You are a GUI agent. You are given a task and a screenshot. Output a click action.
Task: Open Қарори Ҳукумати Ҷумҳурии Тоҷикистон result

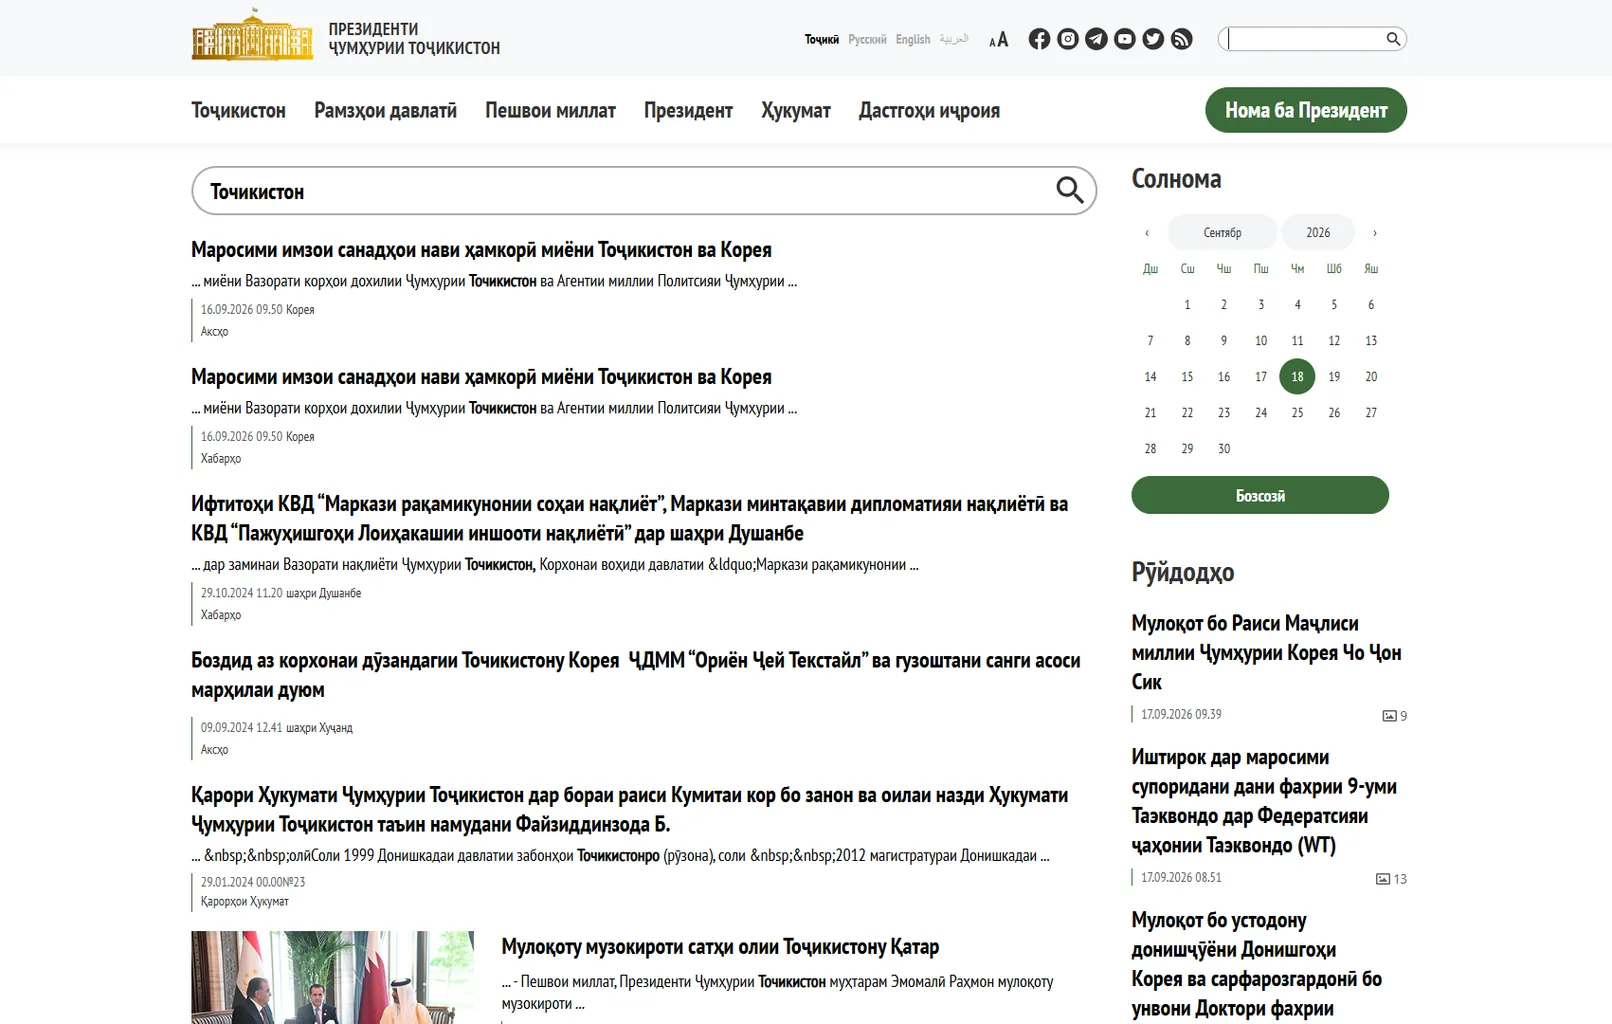[x=630, y=809]
